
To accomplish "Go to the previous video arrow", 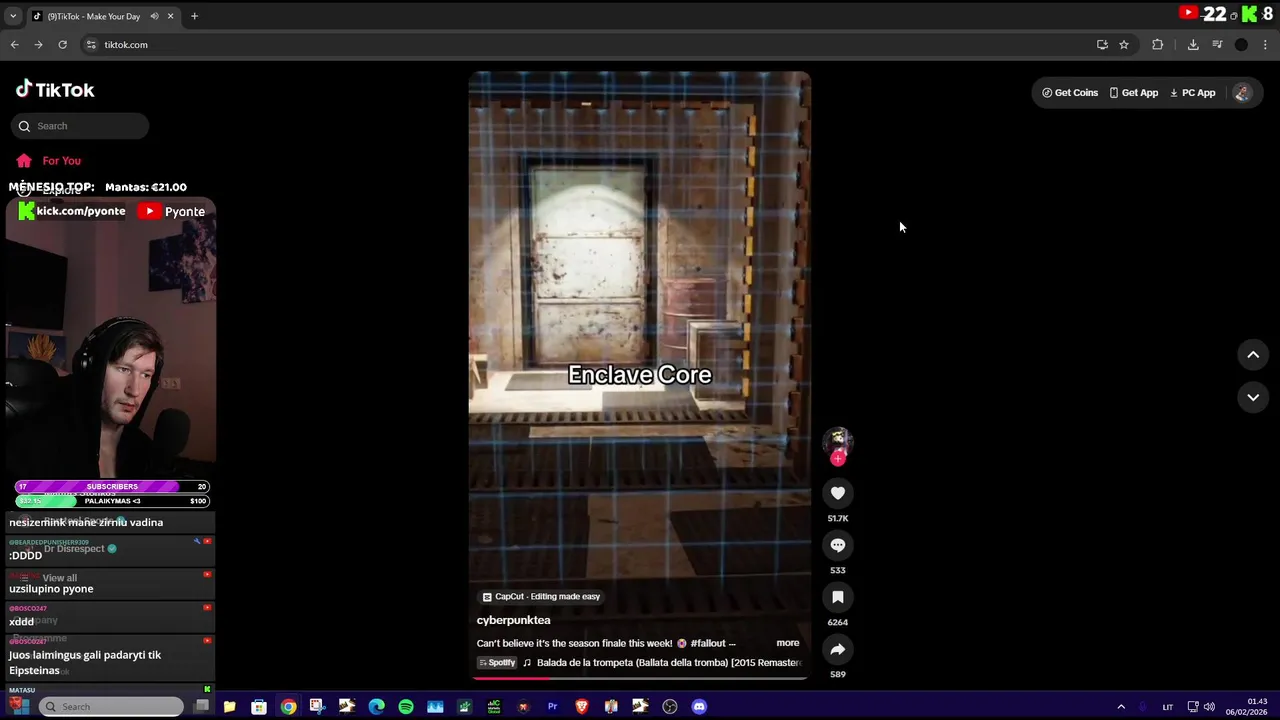I will [x=1253, y=355].
